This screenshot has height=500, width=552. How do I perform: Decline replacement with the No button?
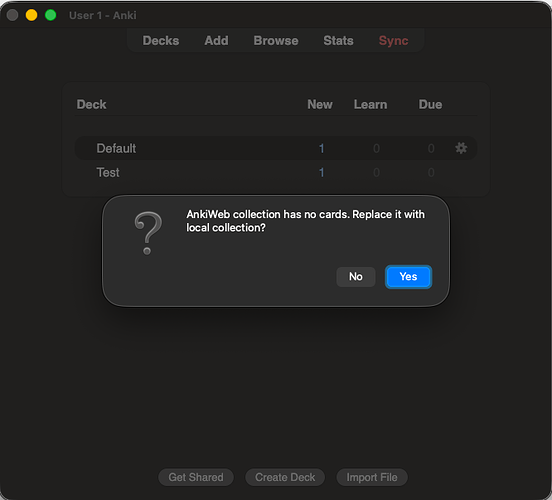356,276
